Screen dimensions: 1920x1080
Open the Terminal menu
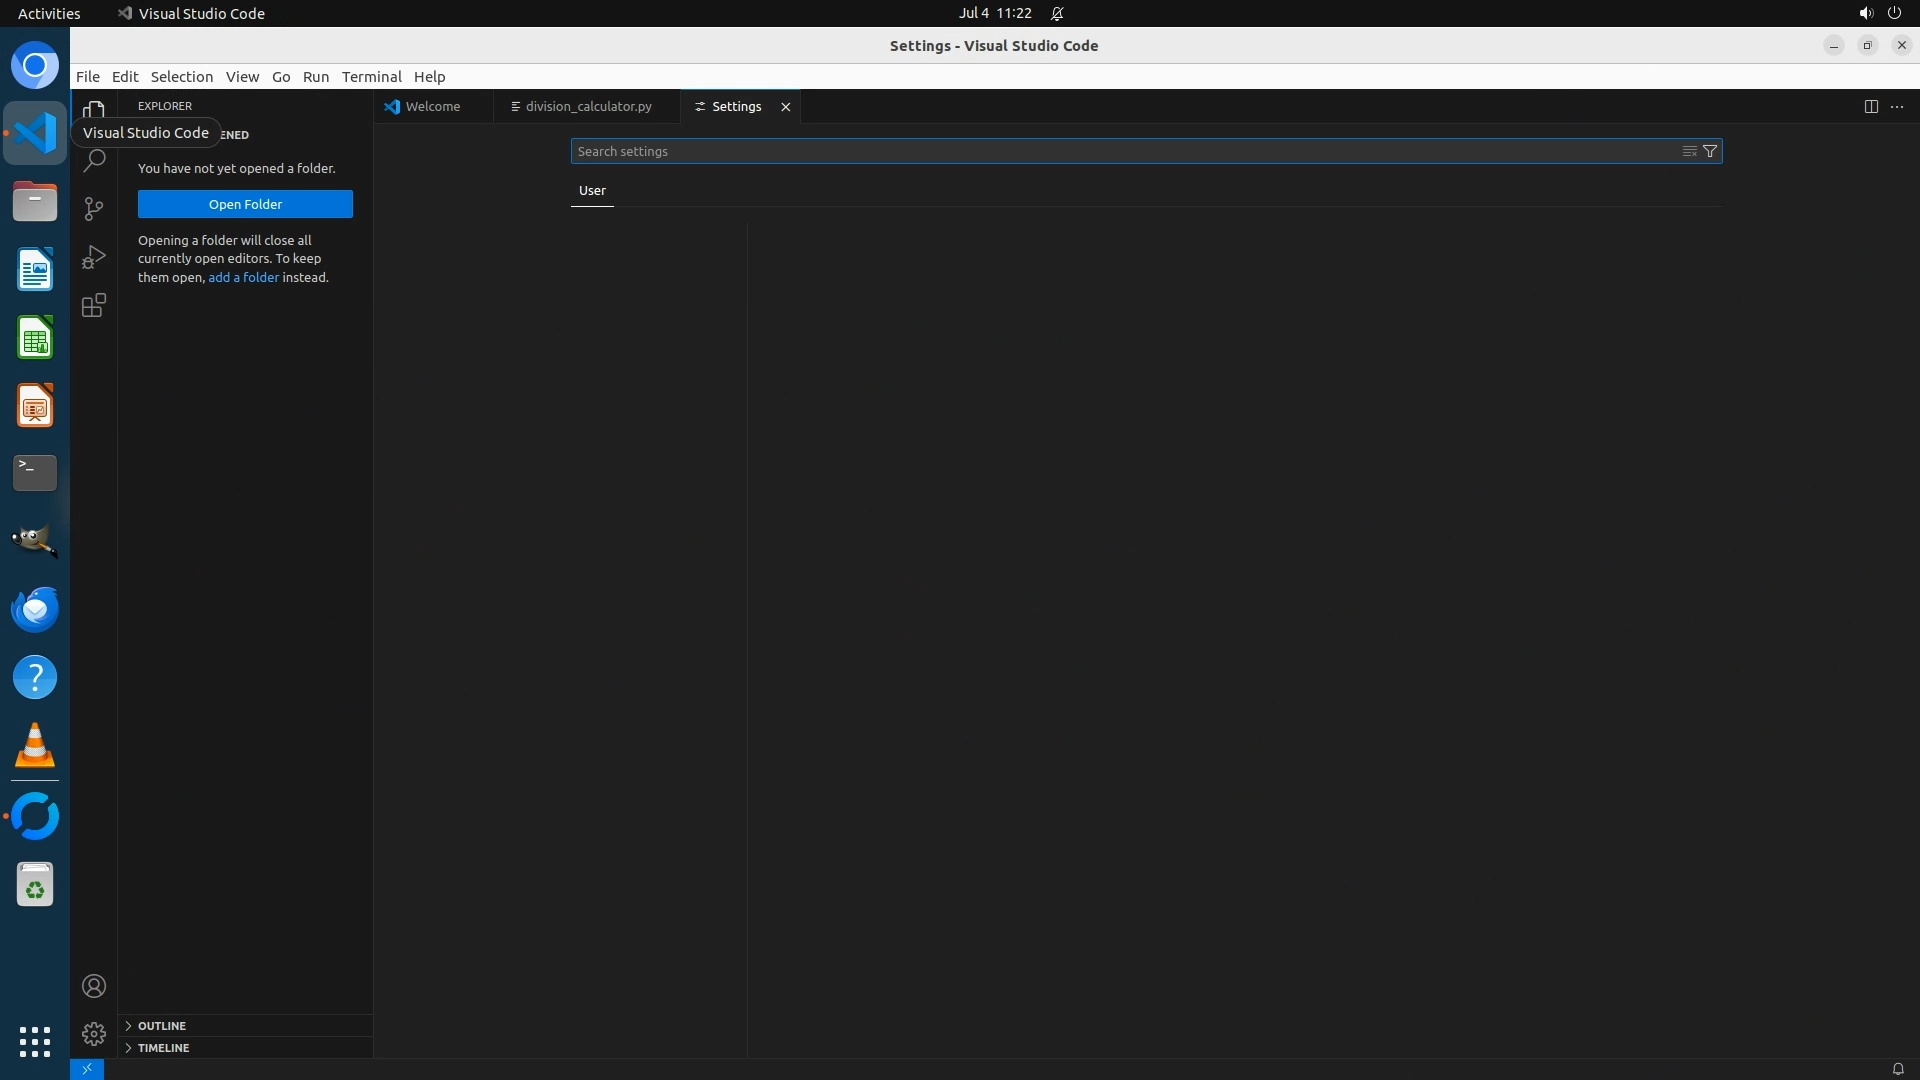(371, 77)
